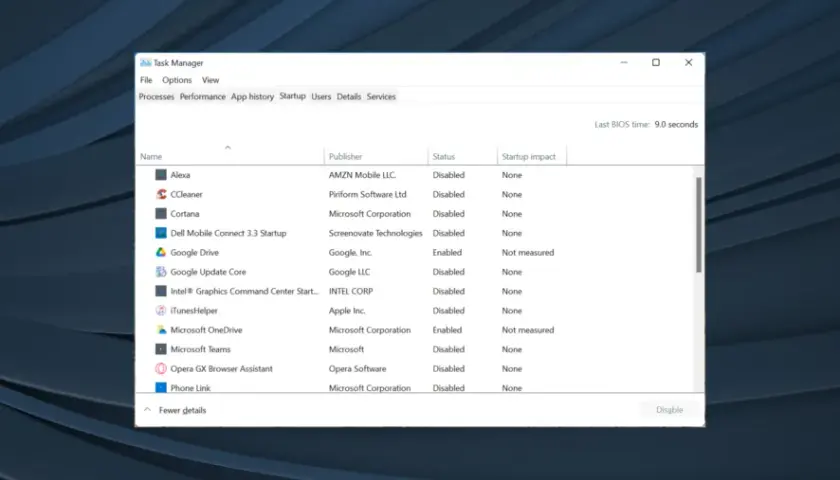This screenshot has width=840, height=480.
Task: Select the Google Update Core name
Action: (208, 272)
